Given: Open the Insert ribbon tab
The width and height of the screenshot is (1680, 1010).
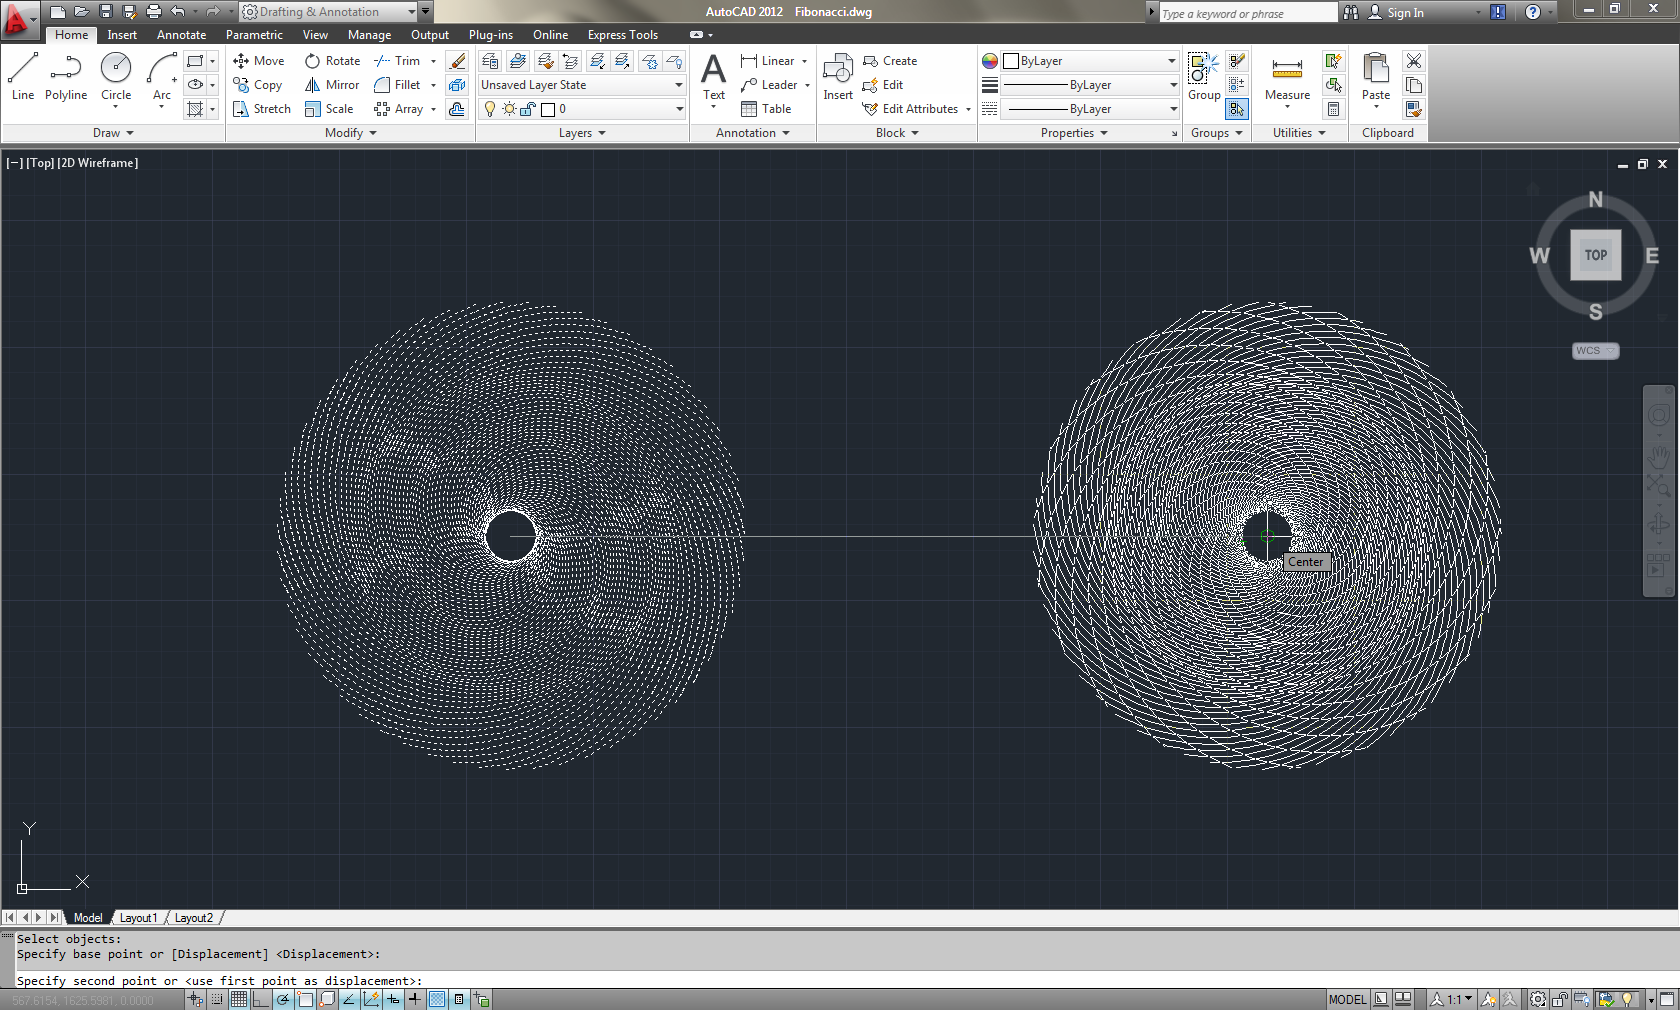Looking at the screenshot, I should coord(122,35).
